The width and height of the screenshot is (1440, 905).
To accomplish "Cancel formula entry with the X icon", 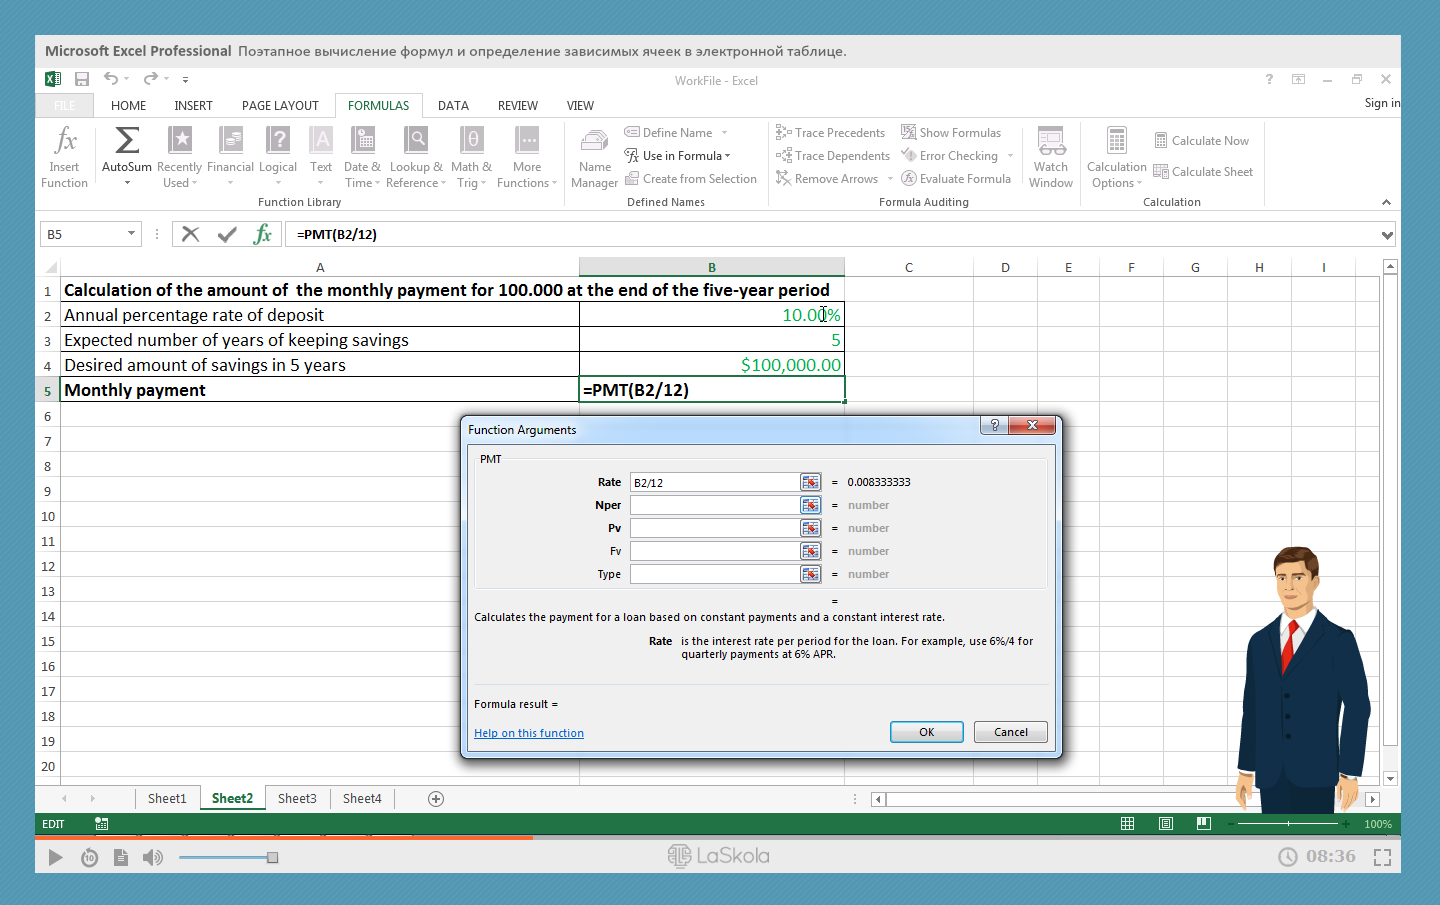I will pos(190,234).
